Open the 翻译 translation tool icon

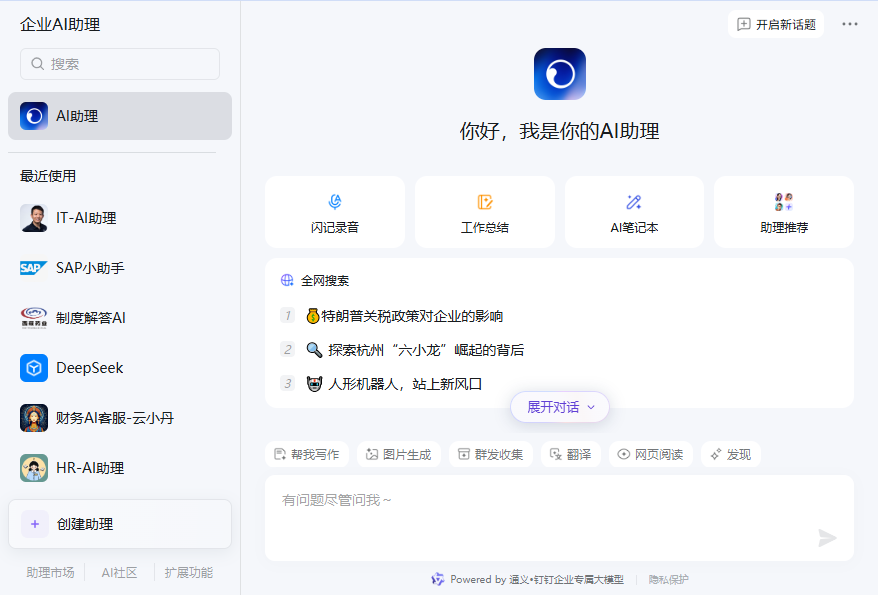[570, 454]
